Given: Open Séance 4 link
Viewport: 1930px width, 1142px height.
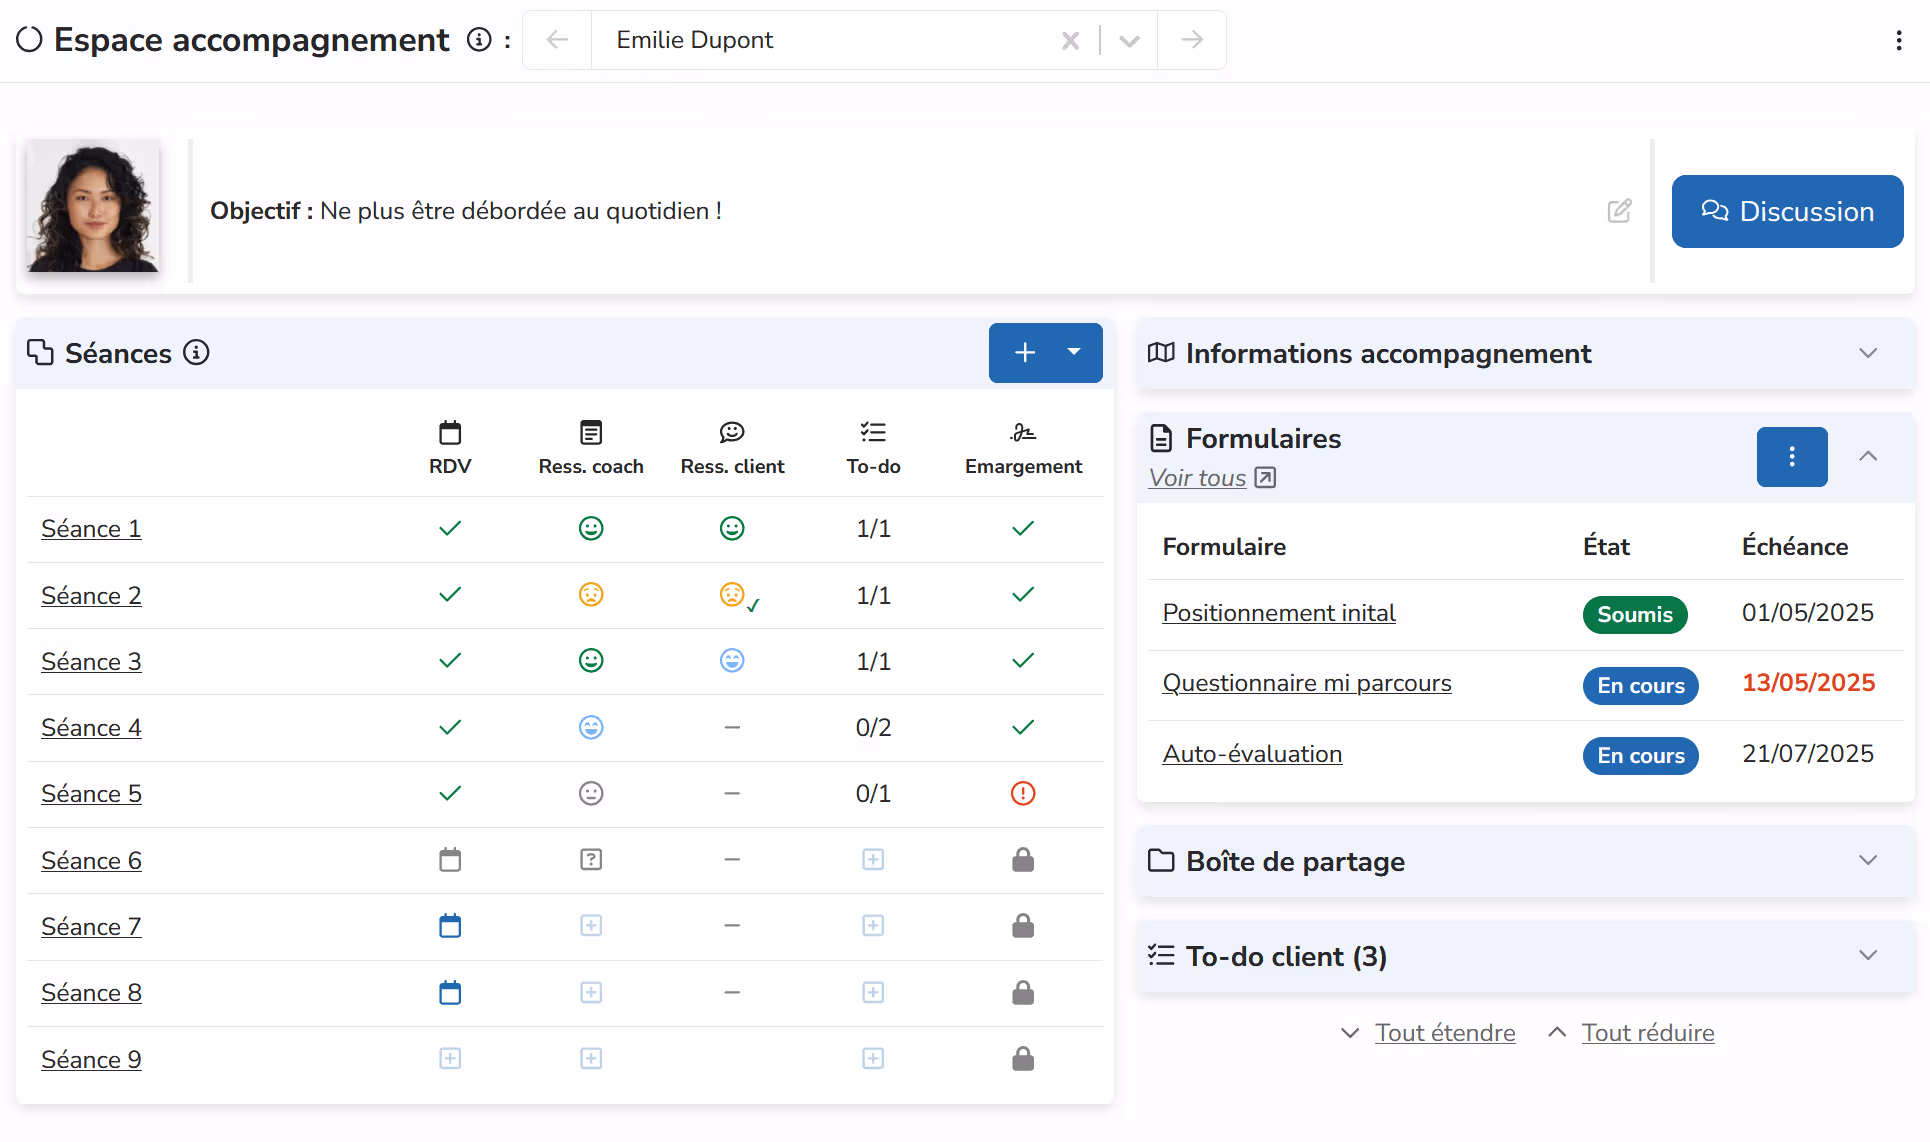Looking at the screenshot, I should tap(91, 728).
